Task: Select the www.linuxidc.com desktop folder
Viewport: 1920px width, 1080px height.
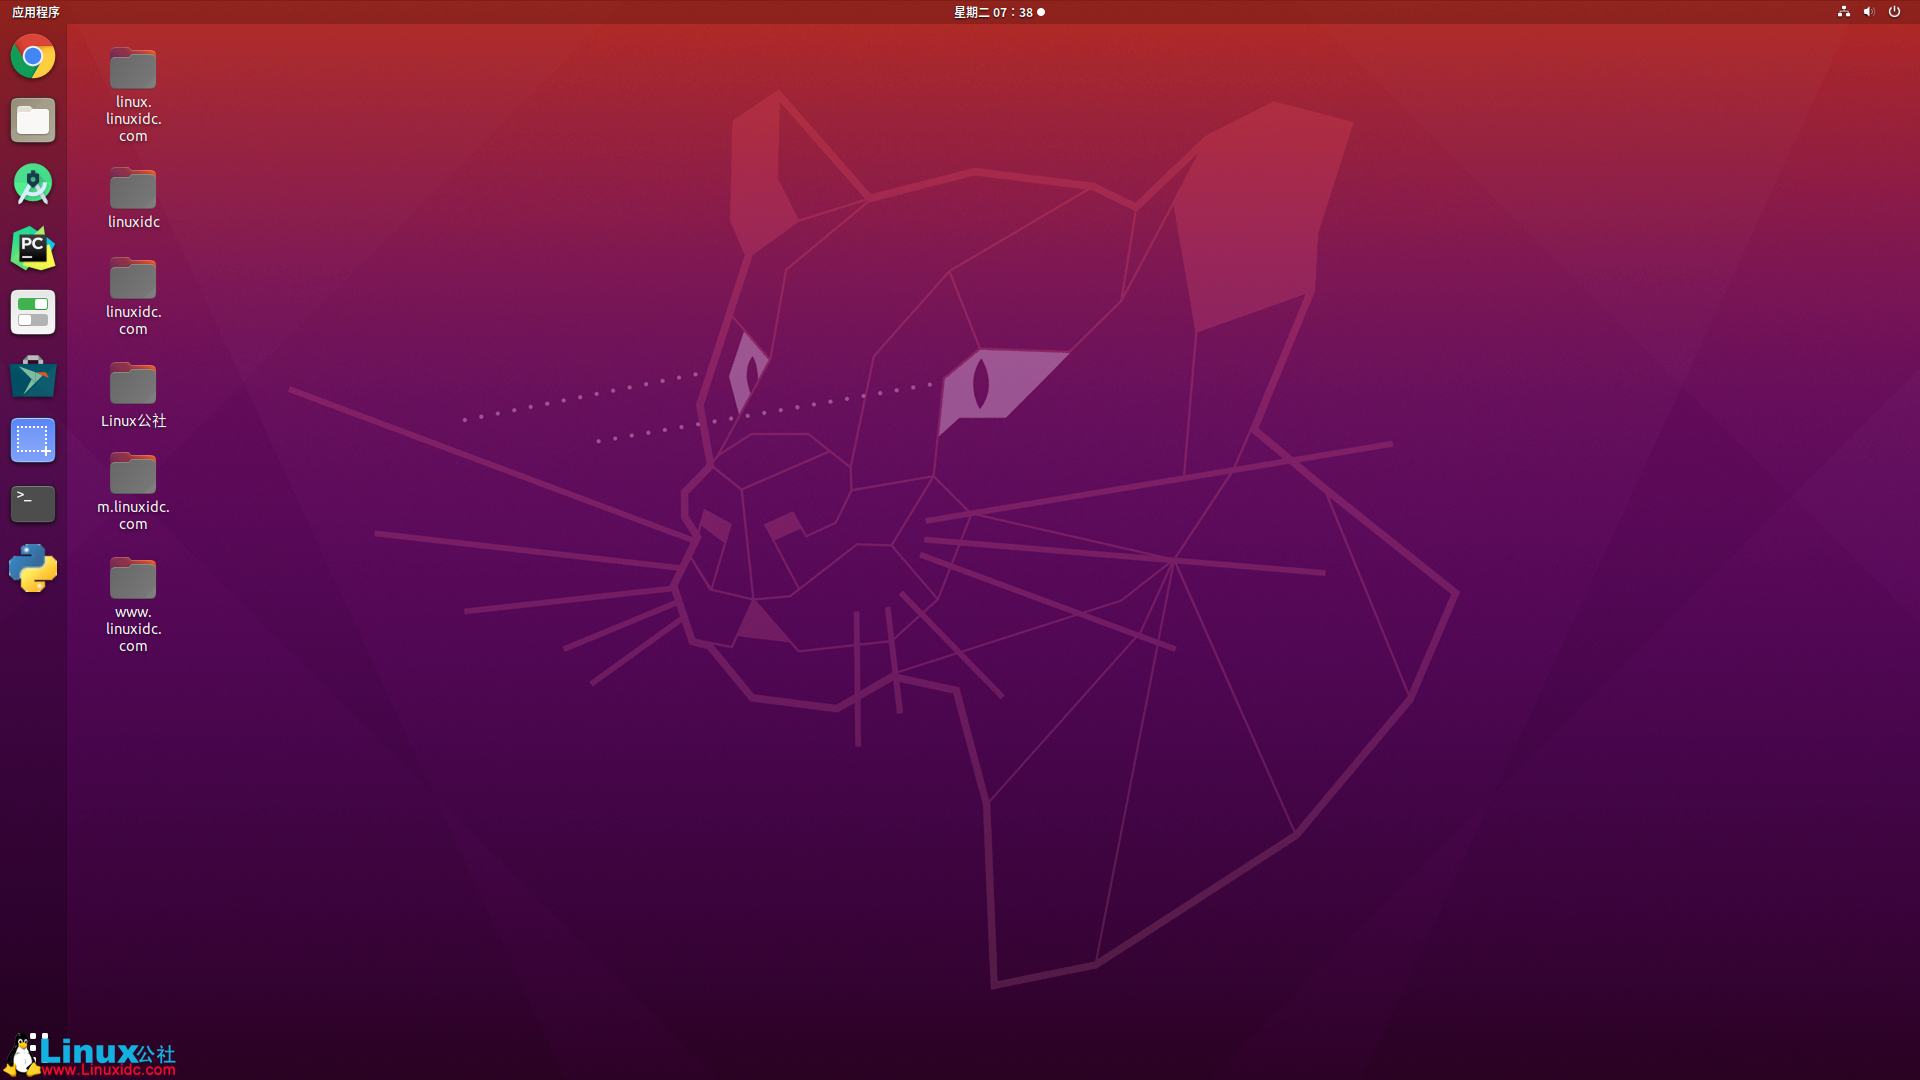Action: pyautogui.click(x=133, y=605)
